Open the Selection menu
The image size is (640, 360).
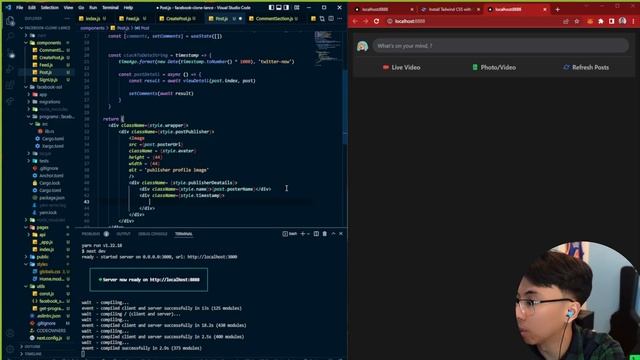(49, 7)
